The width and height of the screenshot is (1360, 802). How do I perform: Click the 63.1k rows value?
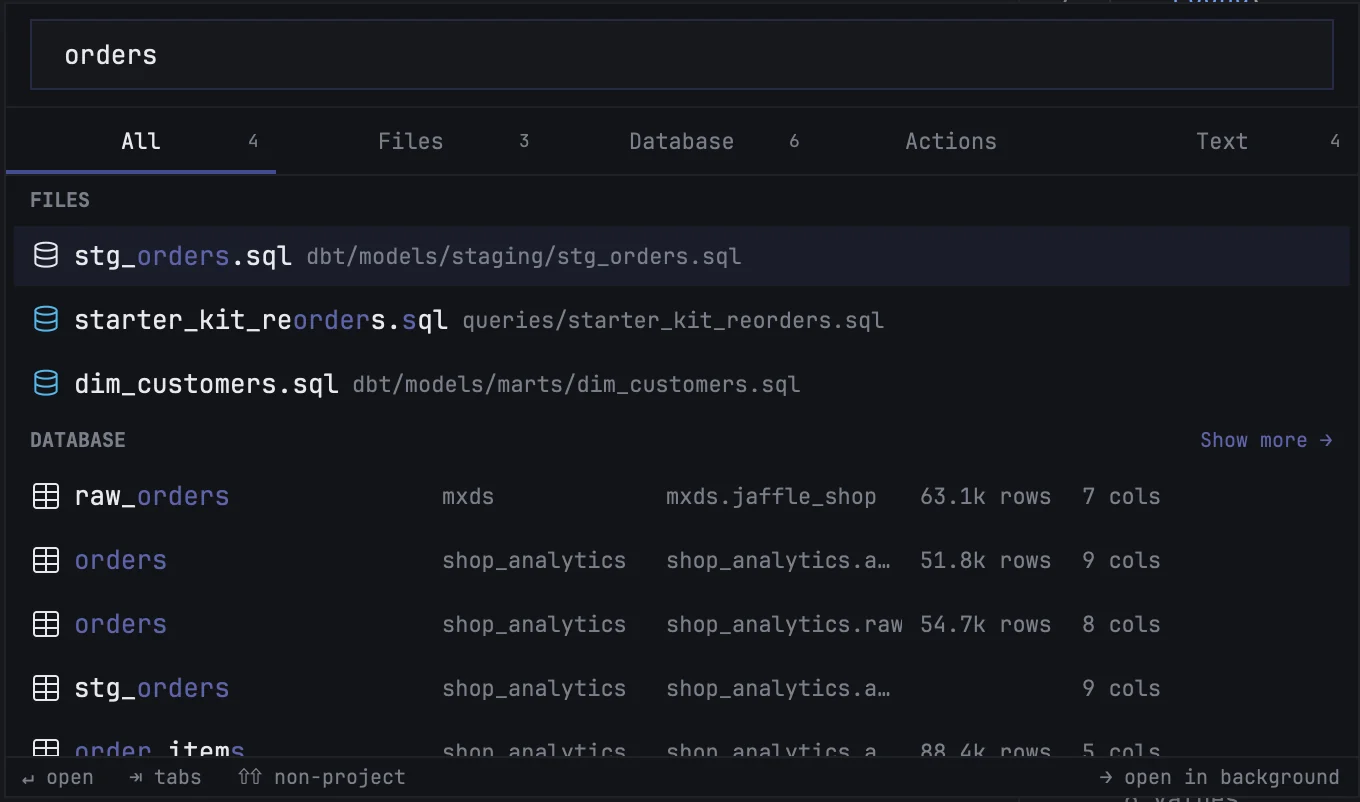[x=985, y=496]
